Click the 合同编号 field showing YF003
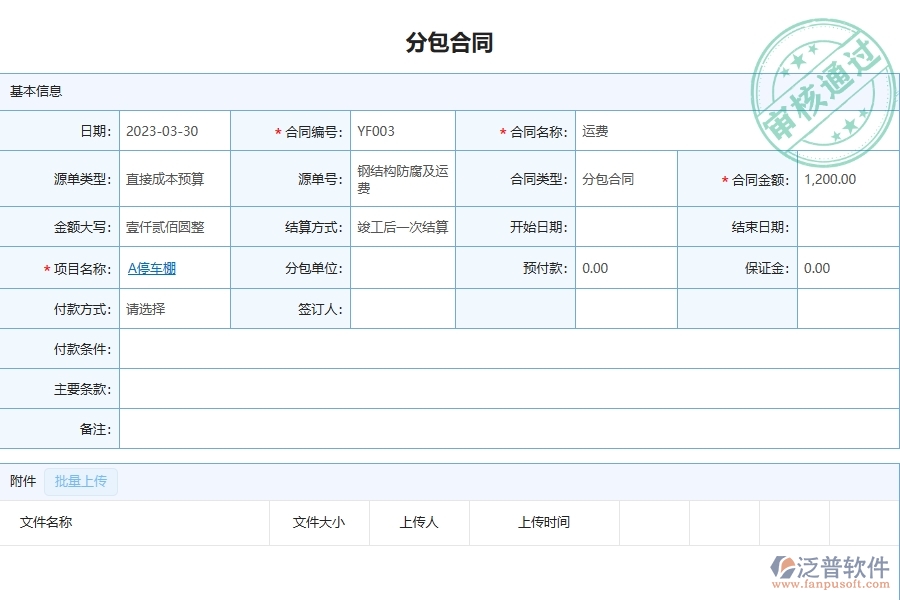Viewport: 900px width, 600px height. click(x=400, y=131)
